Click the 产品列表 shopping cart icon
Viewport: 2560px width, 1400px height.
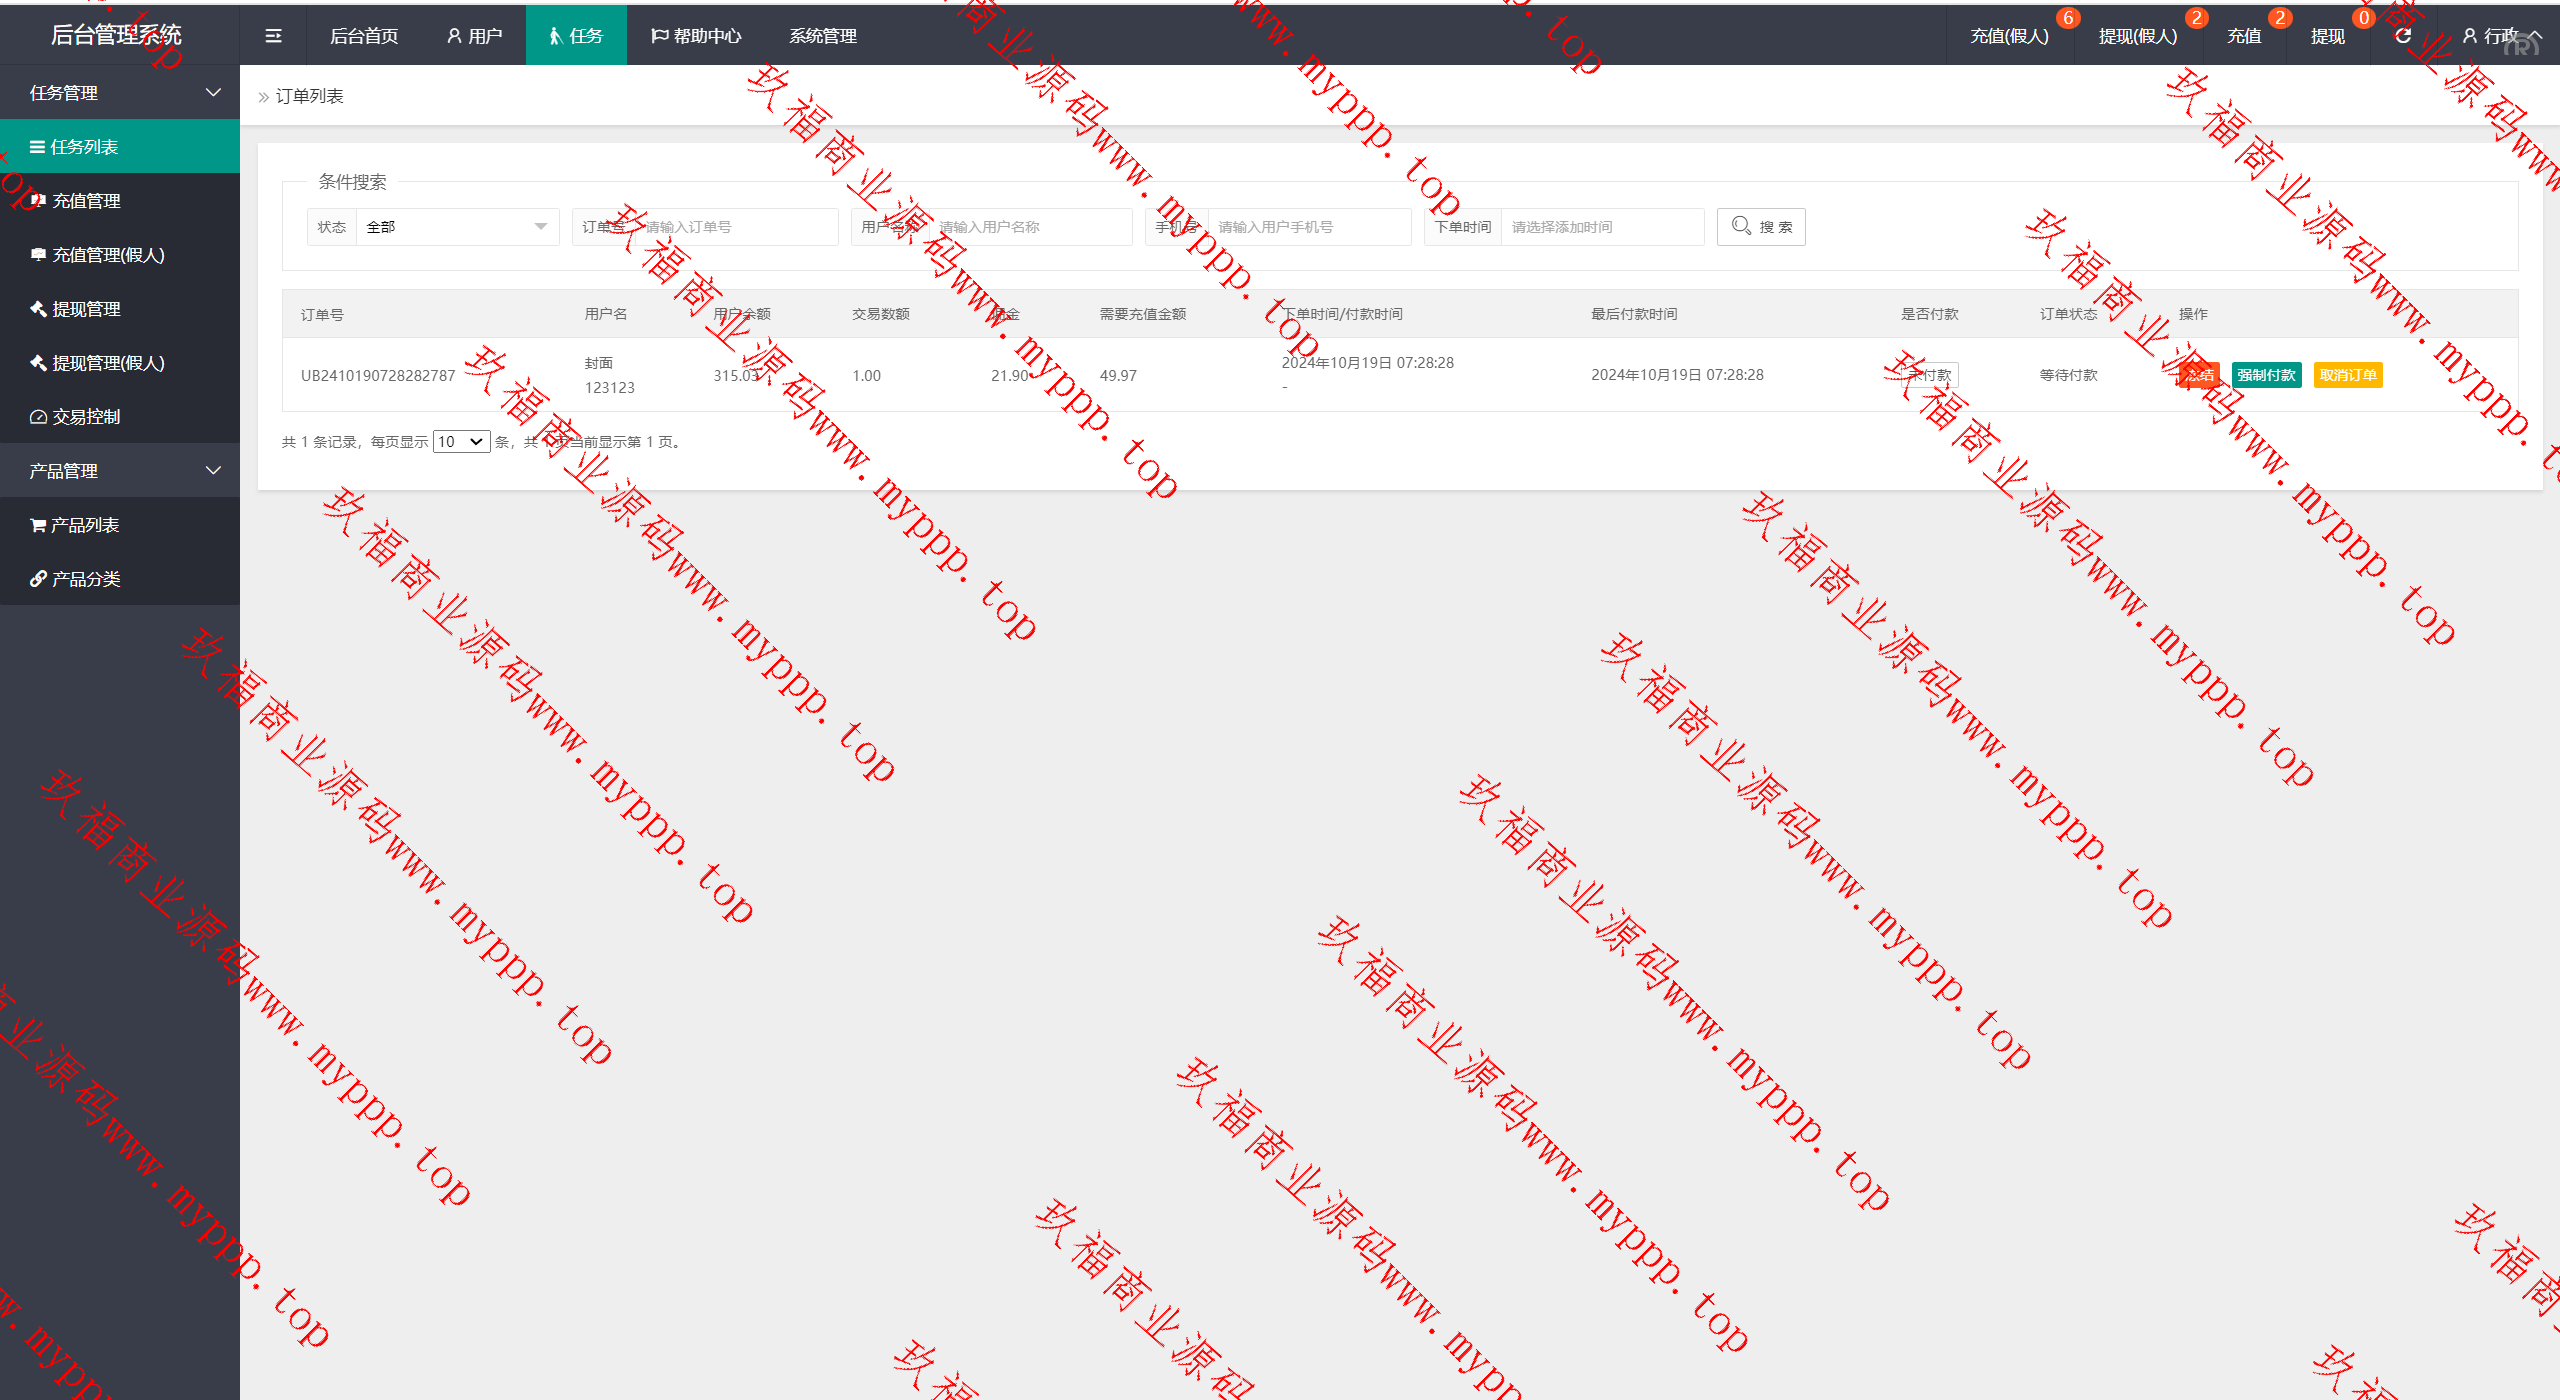(38, 525)
